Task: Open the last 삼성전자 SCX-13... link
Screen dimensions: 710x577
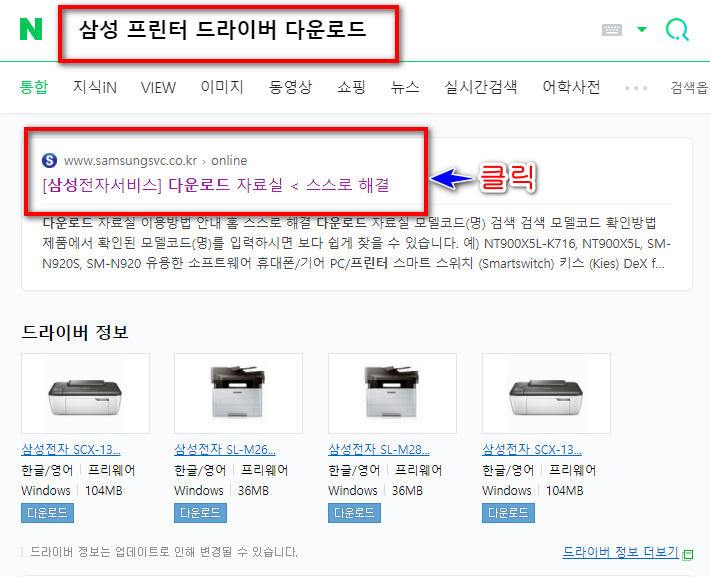Action: click(532, 449)
